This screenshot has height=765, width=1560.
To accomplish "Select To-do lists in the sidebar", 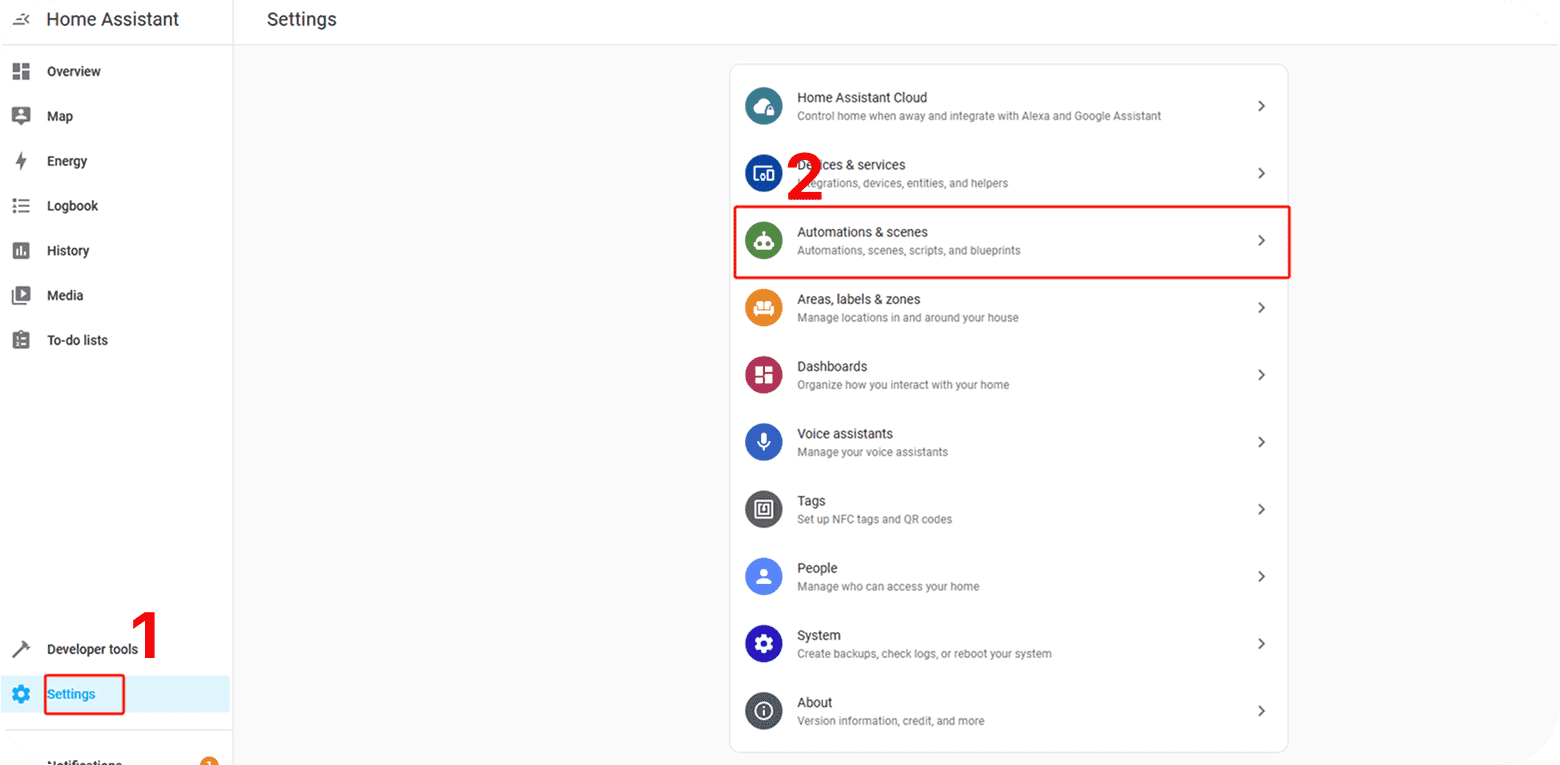I will tap(77, 340).
